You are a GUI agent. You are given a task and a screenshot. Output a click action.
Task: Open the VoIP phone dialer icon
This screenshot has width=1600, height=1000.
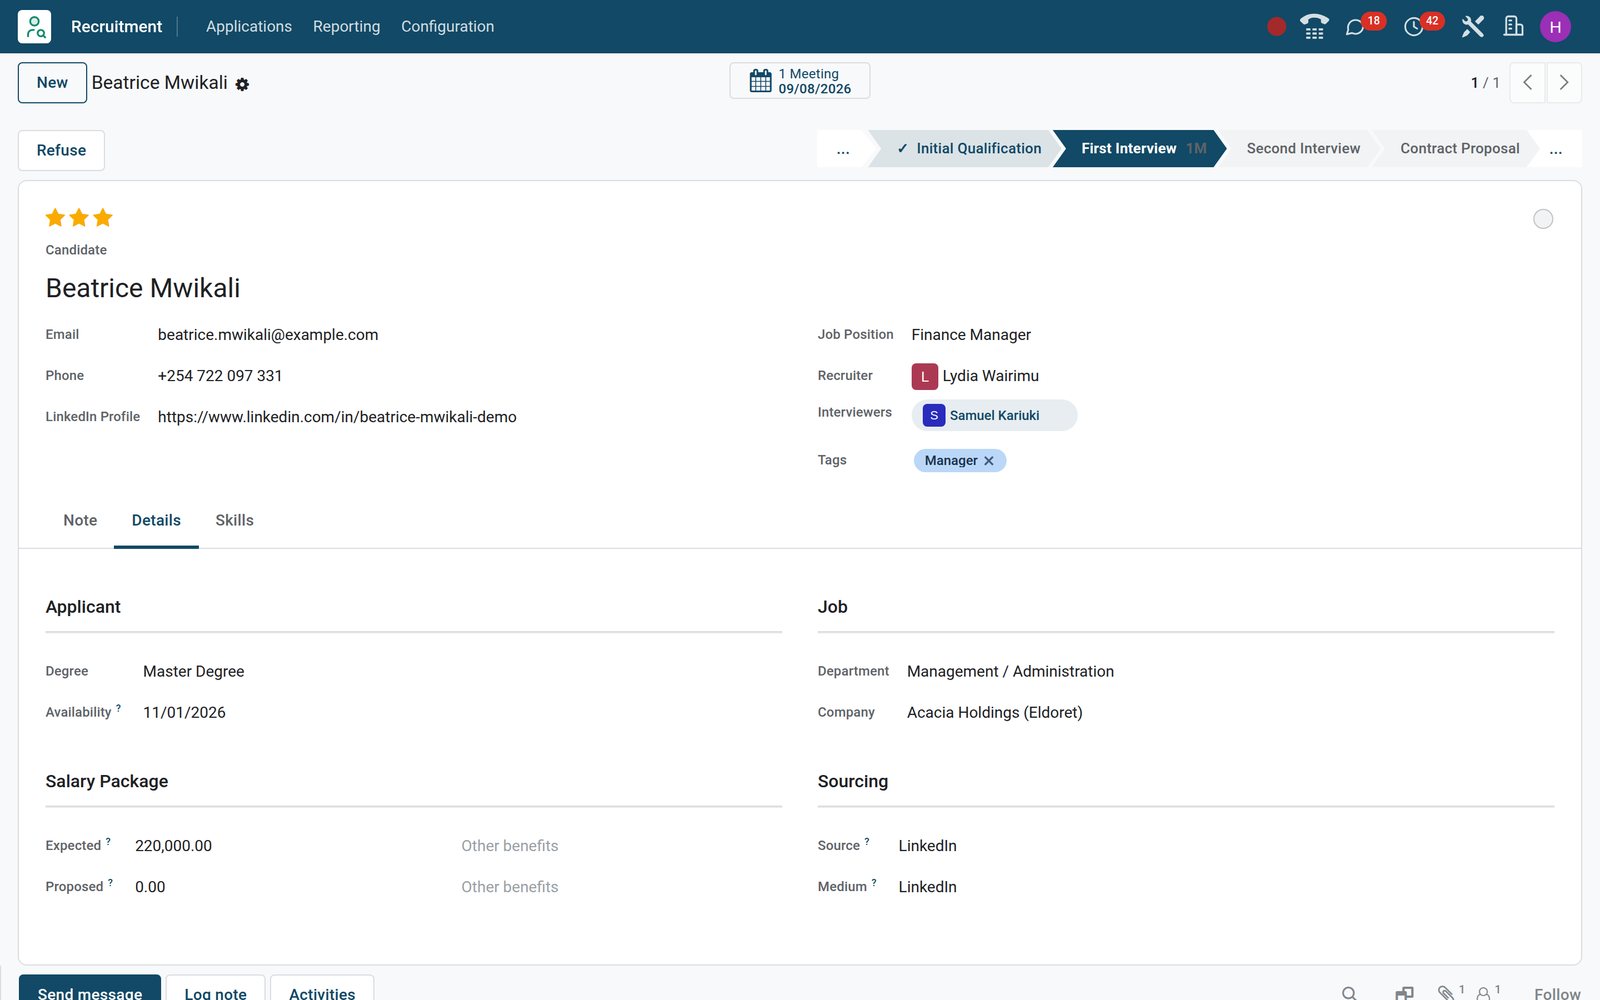coord(1314,27)
